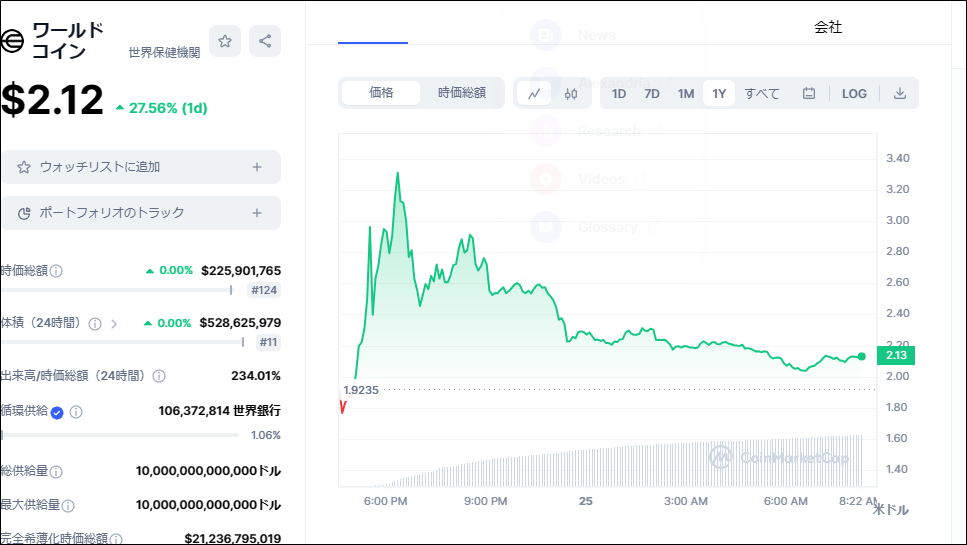Click info icon next to 総供給量
The height and width of the screenshot is (545, 967).
pyautogui.click(x=56, y=472)
